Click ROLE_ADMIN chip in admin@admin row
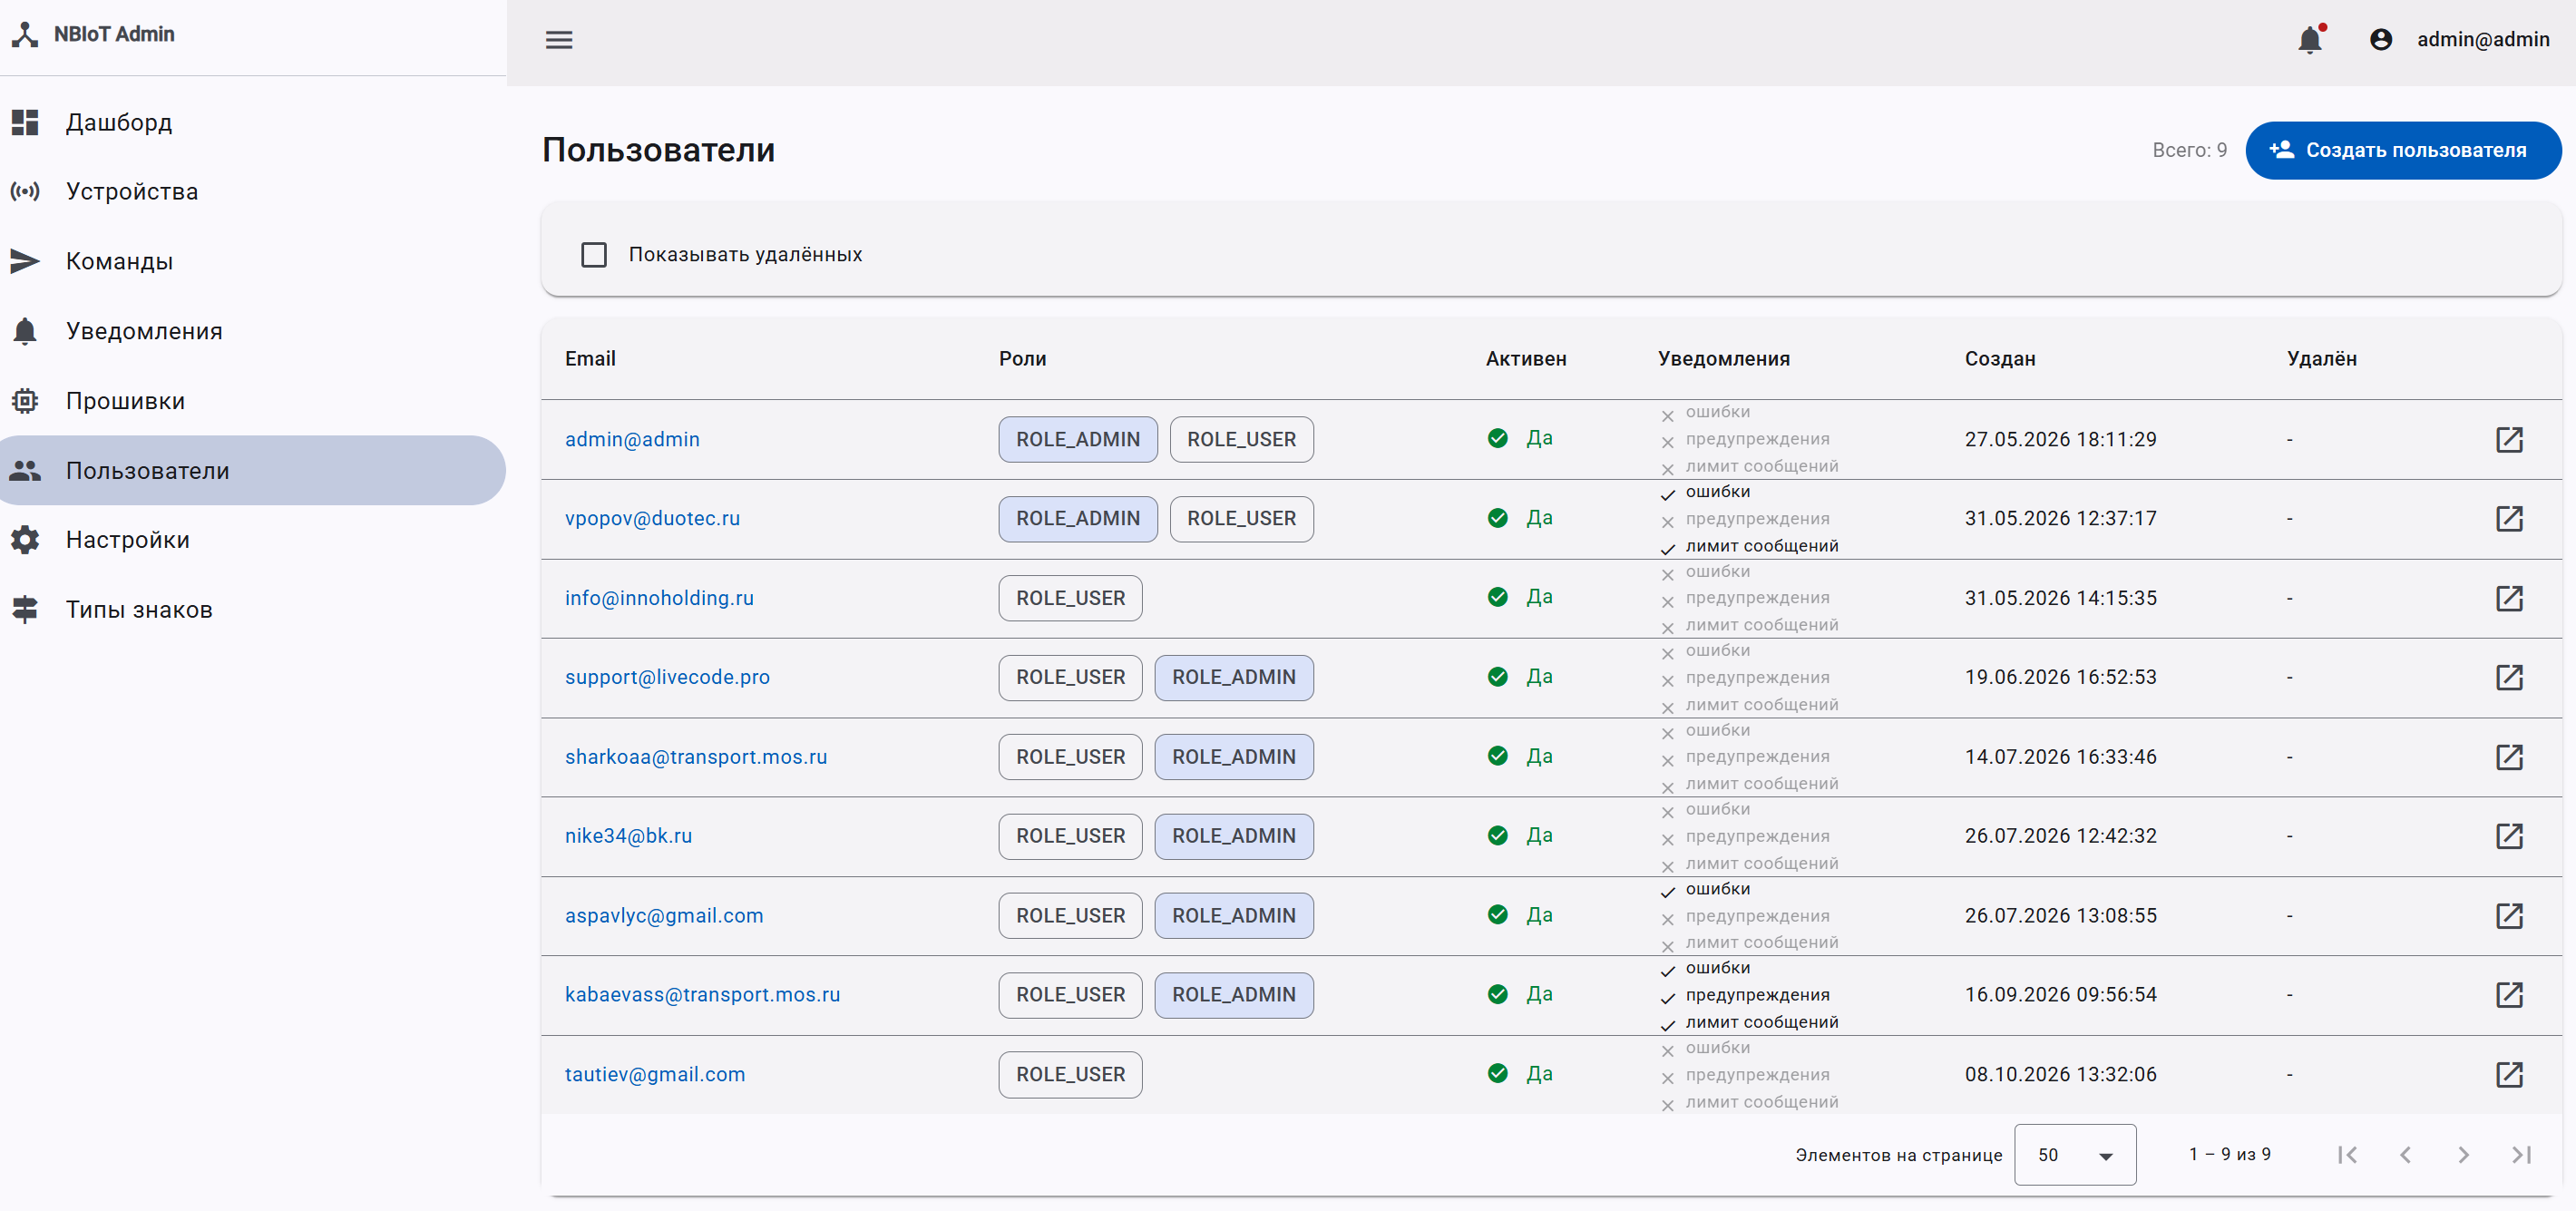Screen dimensions: 2576x1211 [1078, 439]
